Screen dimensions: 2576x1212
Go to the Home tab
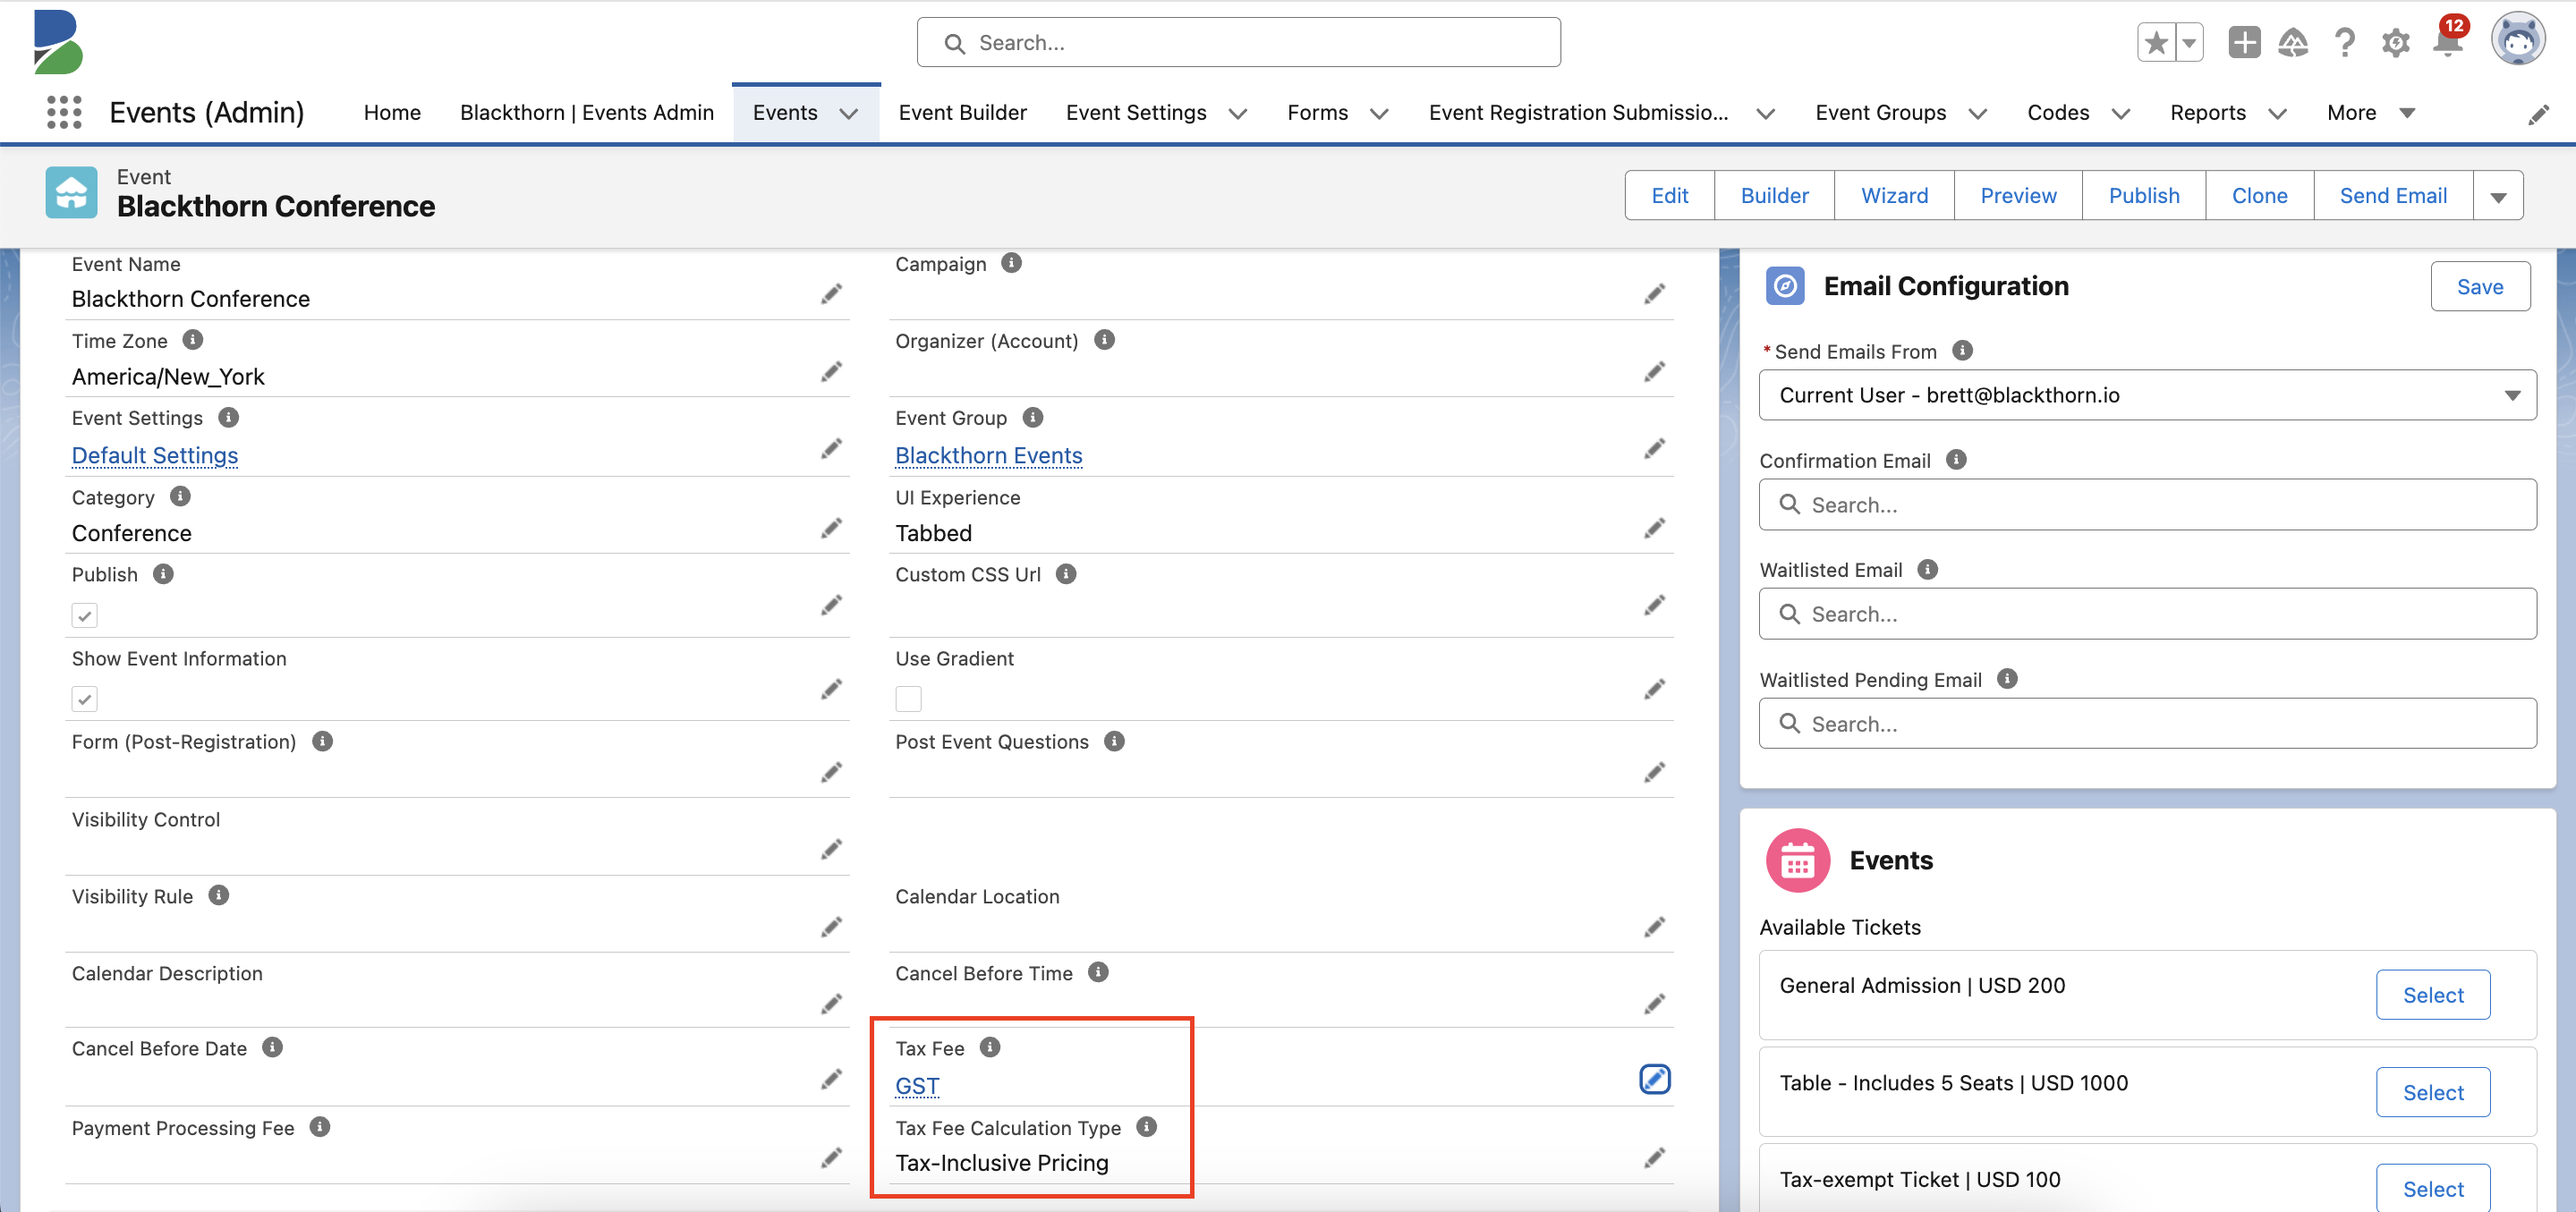pos(392,113)
